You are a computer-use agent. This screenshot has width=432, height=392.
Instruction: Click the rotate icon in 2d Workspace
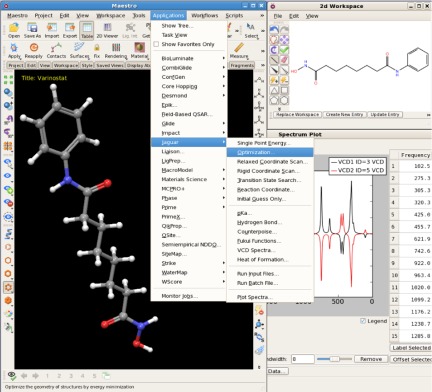coord(274,50)
